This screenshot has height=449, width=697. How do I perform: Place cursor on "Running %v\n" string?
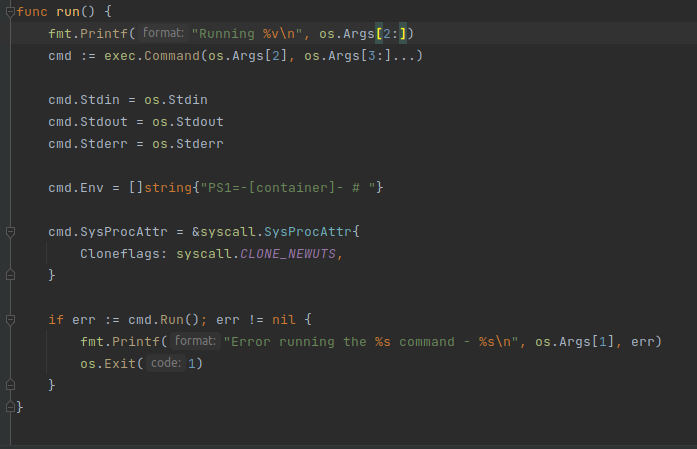247,34
